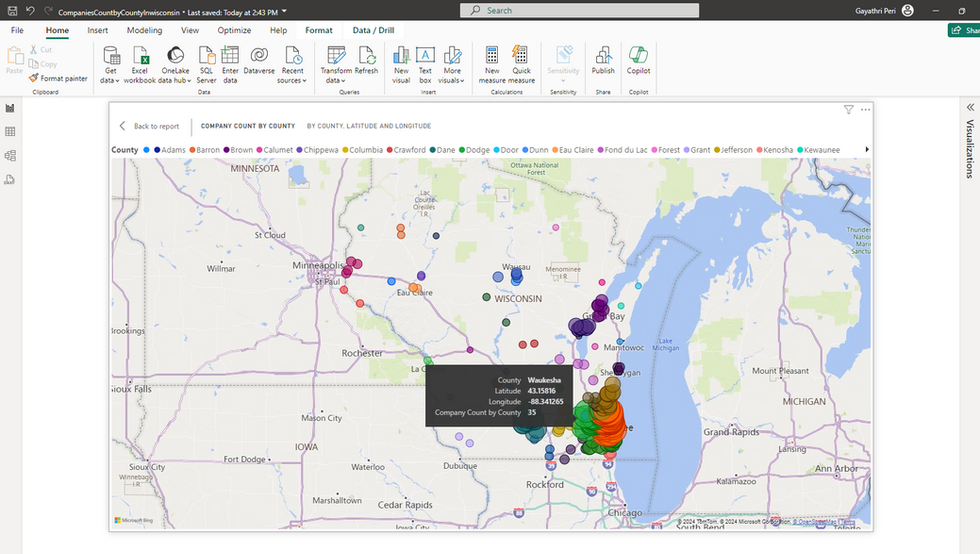Open the View ribbon tab
Screen dimensions: 980x554
(x=190, y=30)
